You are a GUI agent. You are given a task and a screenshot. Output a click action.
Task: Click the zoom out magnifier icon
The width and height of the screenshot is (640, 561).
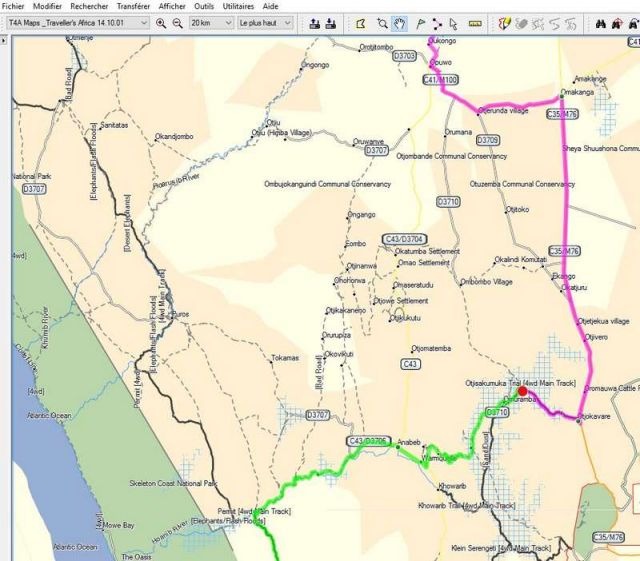coord(178,23)
